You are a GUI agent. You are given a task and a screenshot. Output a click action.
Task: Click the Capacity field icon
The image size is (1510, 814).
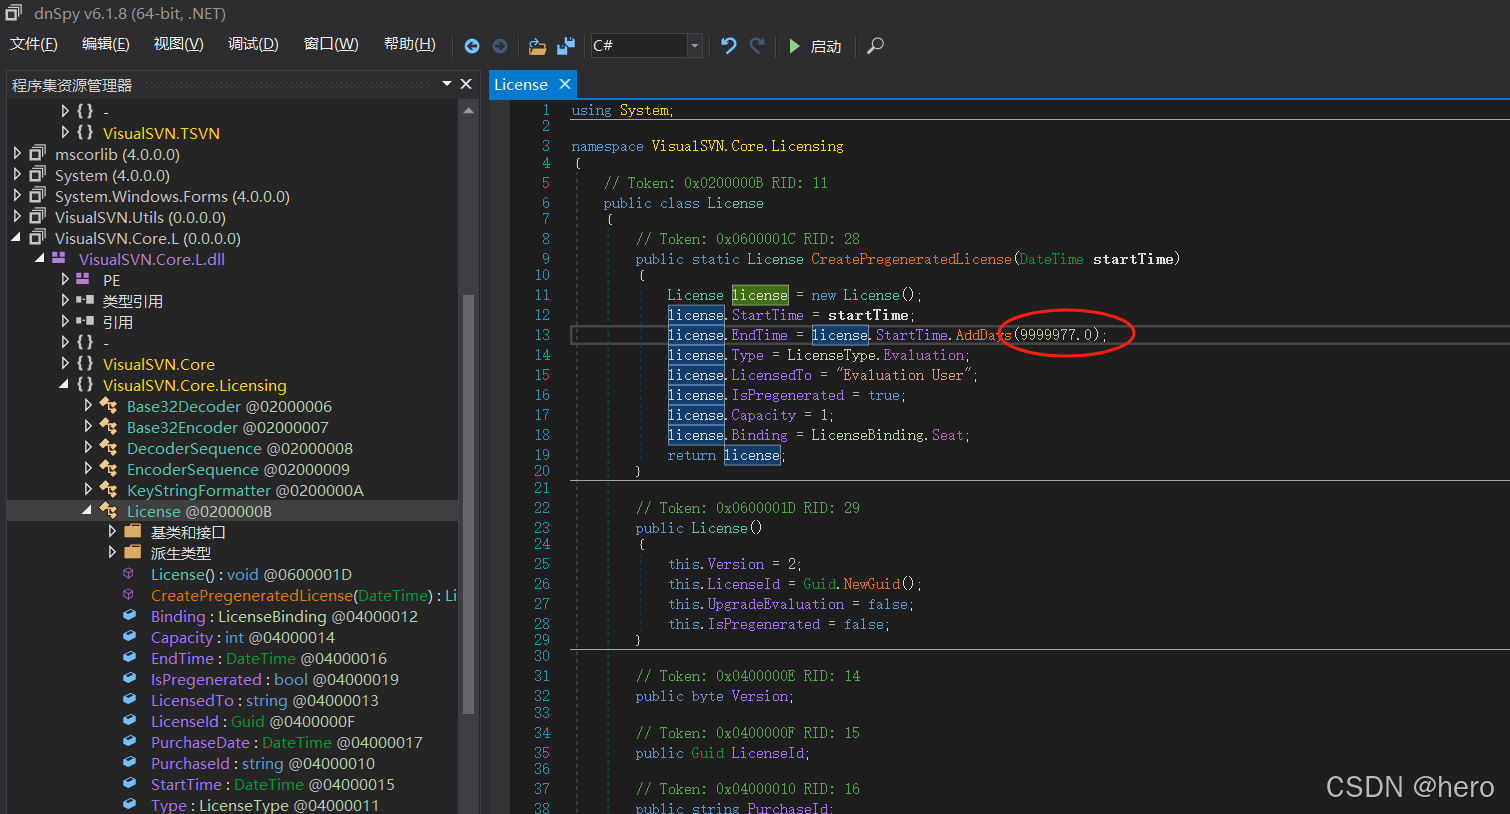129,637
